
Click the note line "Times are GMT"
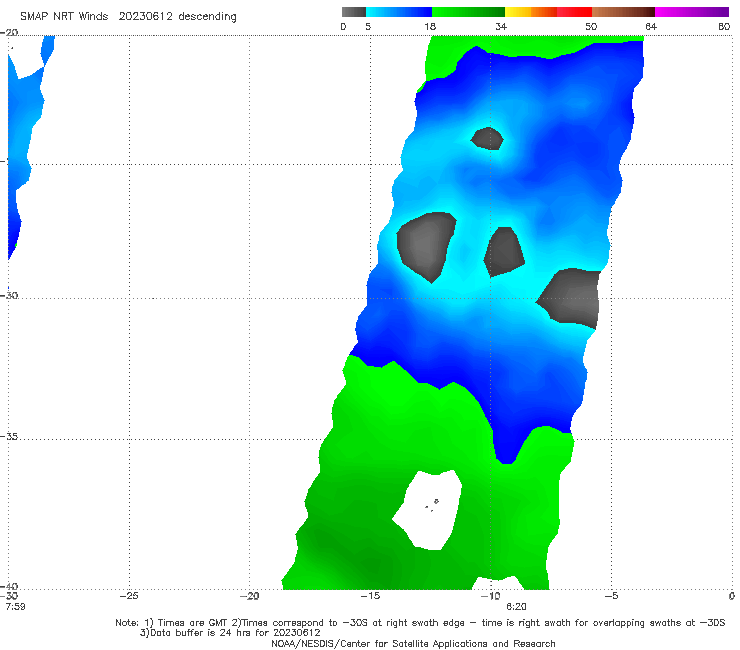coord(420,623)
